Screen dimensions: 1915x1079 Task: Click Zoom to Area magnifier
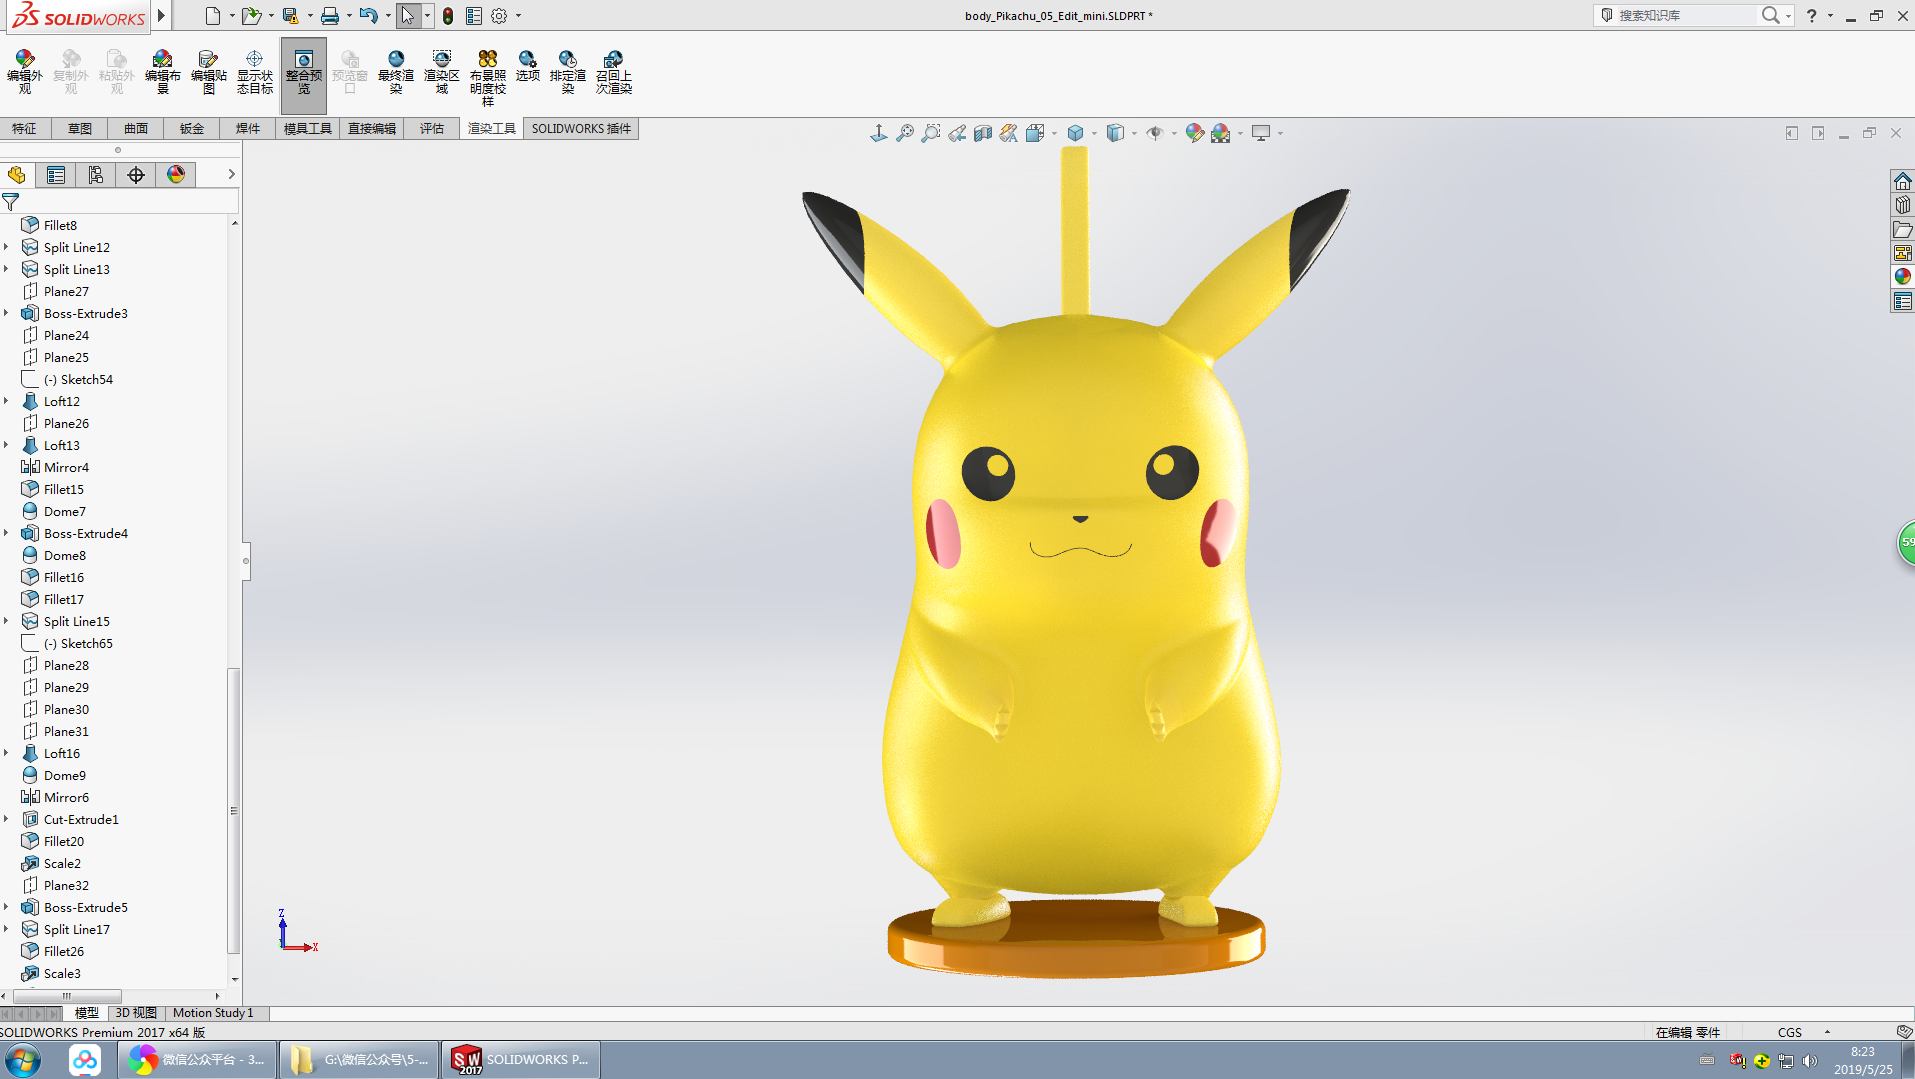pos(931,133)
